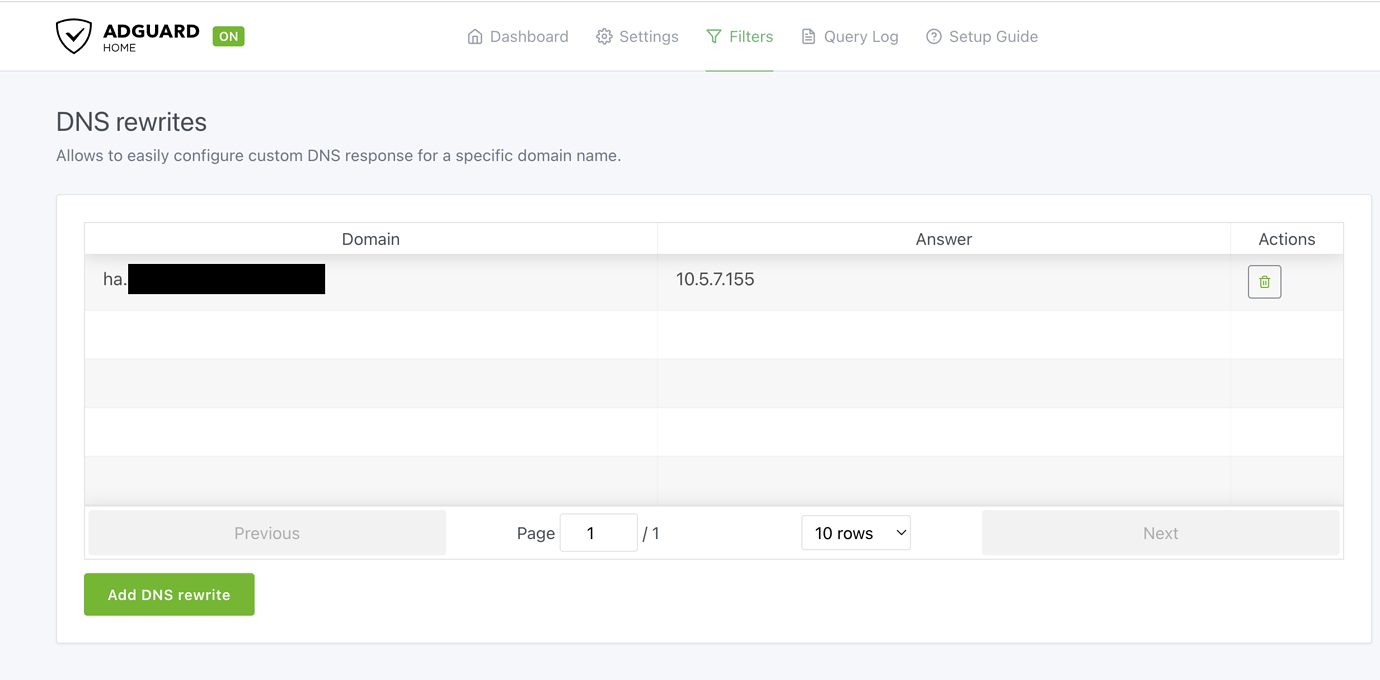This screenshot has width=1380, height=680.
Task: Click the Dashboard home icon
Action: (475, 36)
